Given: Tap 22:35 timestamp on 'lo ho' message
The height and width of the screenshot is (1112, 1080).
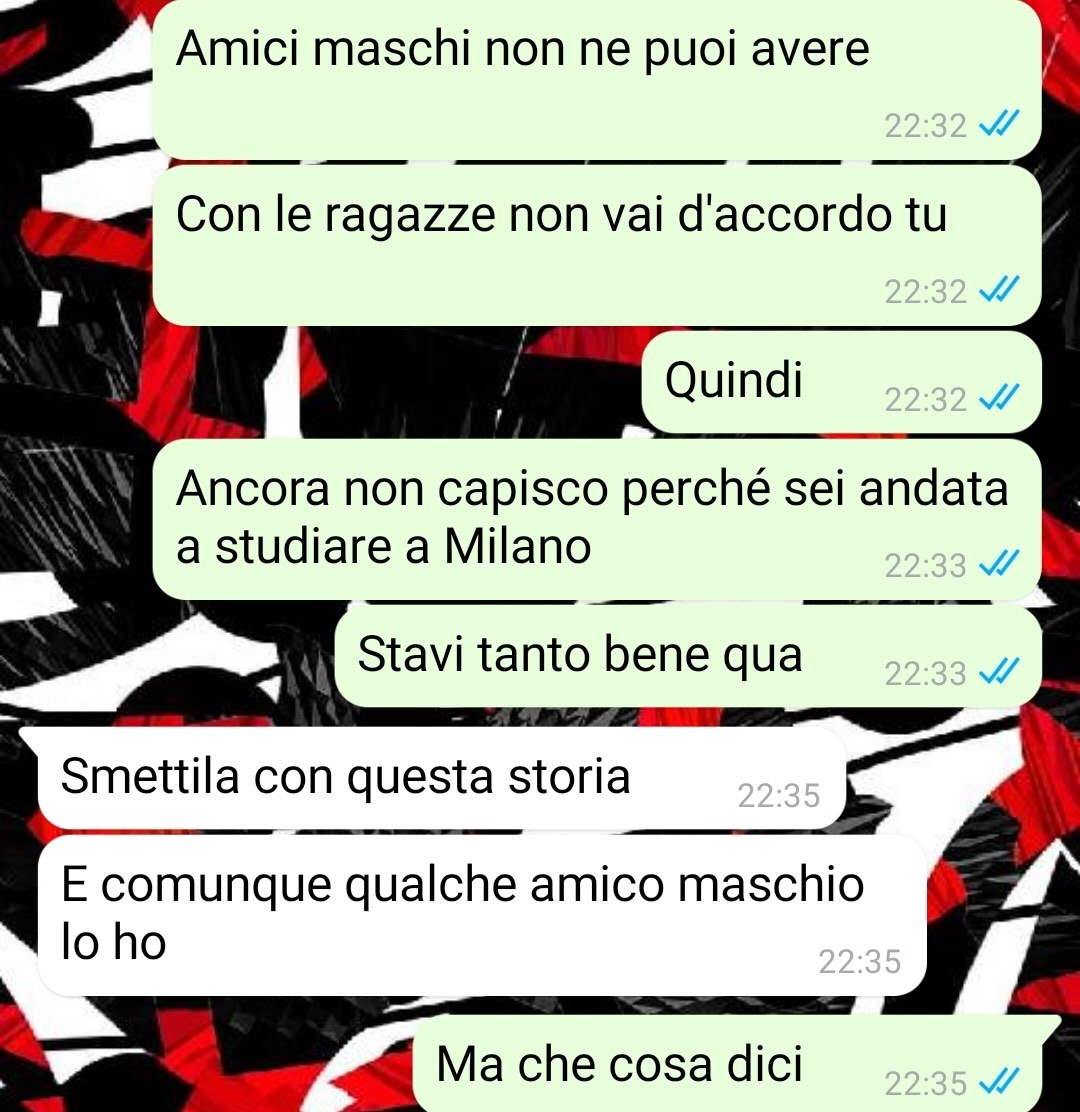Looking at the screenshot, I should 859,962.
